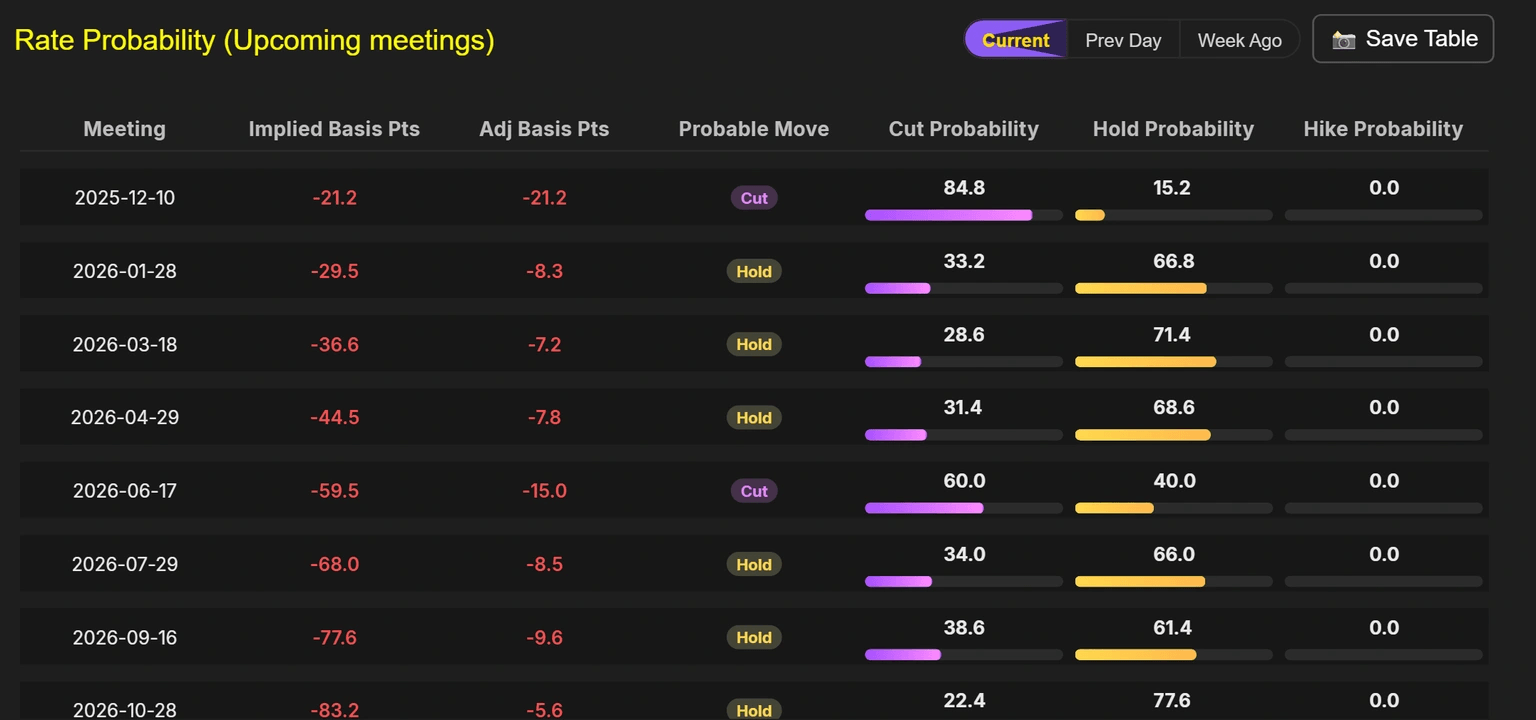
Task: Click the Save Table button
Action: [x=1402, y=39]
